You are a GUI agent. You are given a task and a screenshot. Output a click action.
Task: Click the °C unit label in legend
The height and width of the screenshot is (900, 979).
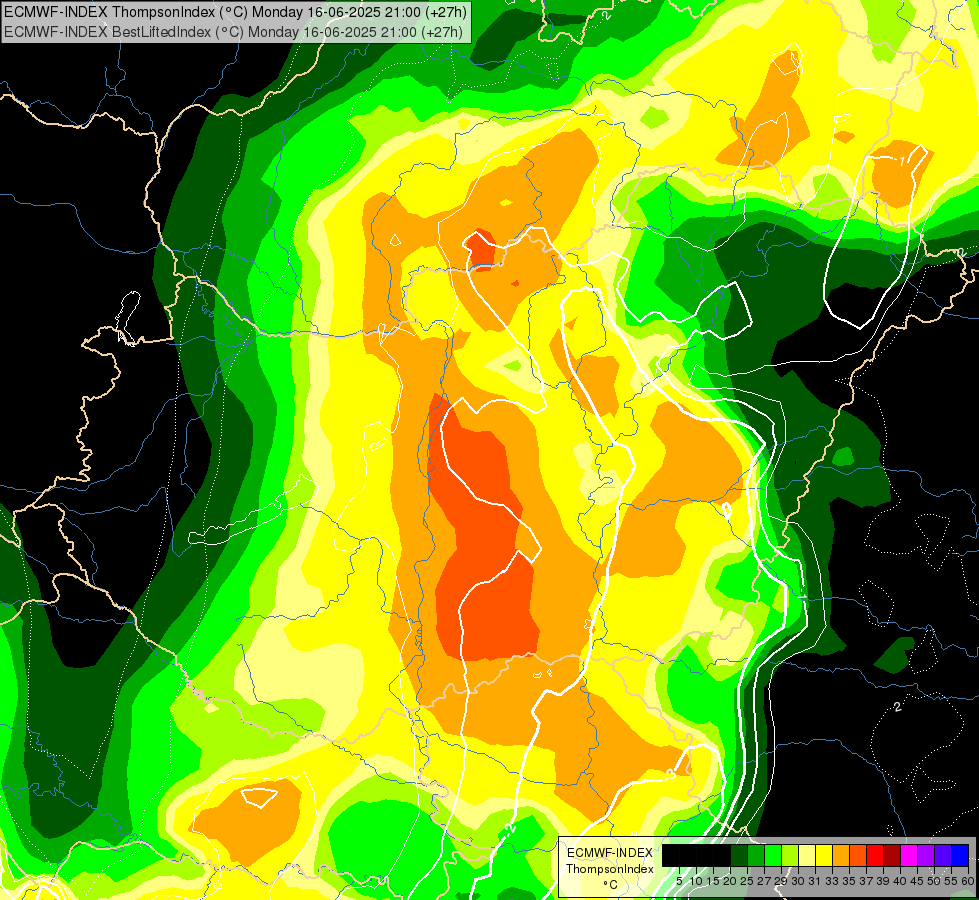coord(611,885)
